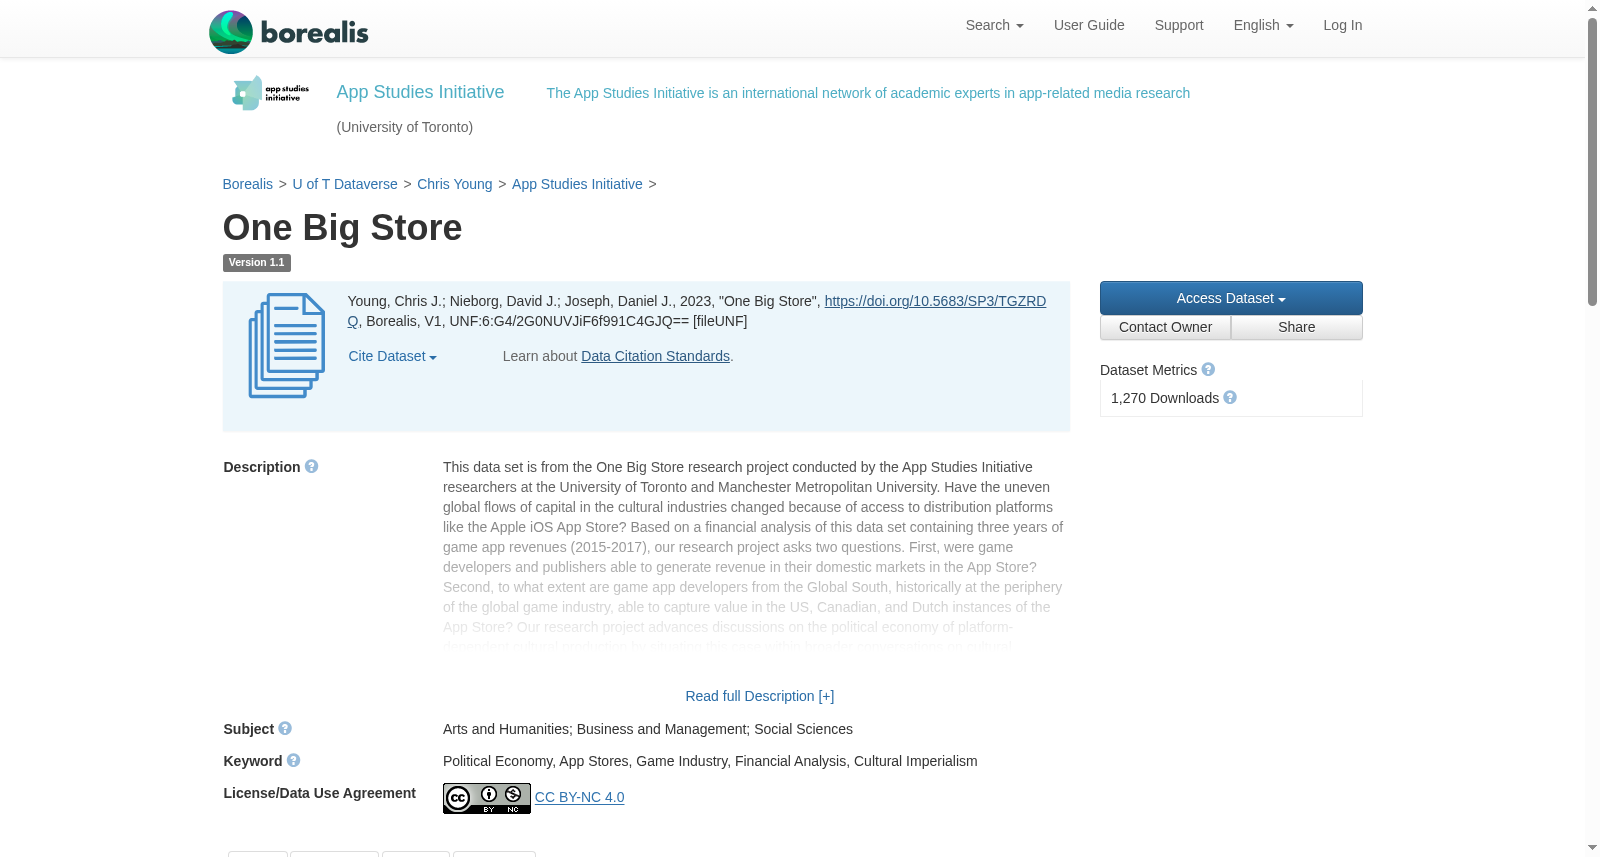1600x857 pixels.
Task: Show help icon beside Dataset Metrics
Action: [x=1208, y=370]
